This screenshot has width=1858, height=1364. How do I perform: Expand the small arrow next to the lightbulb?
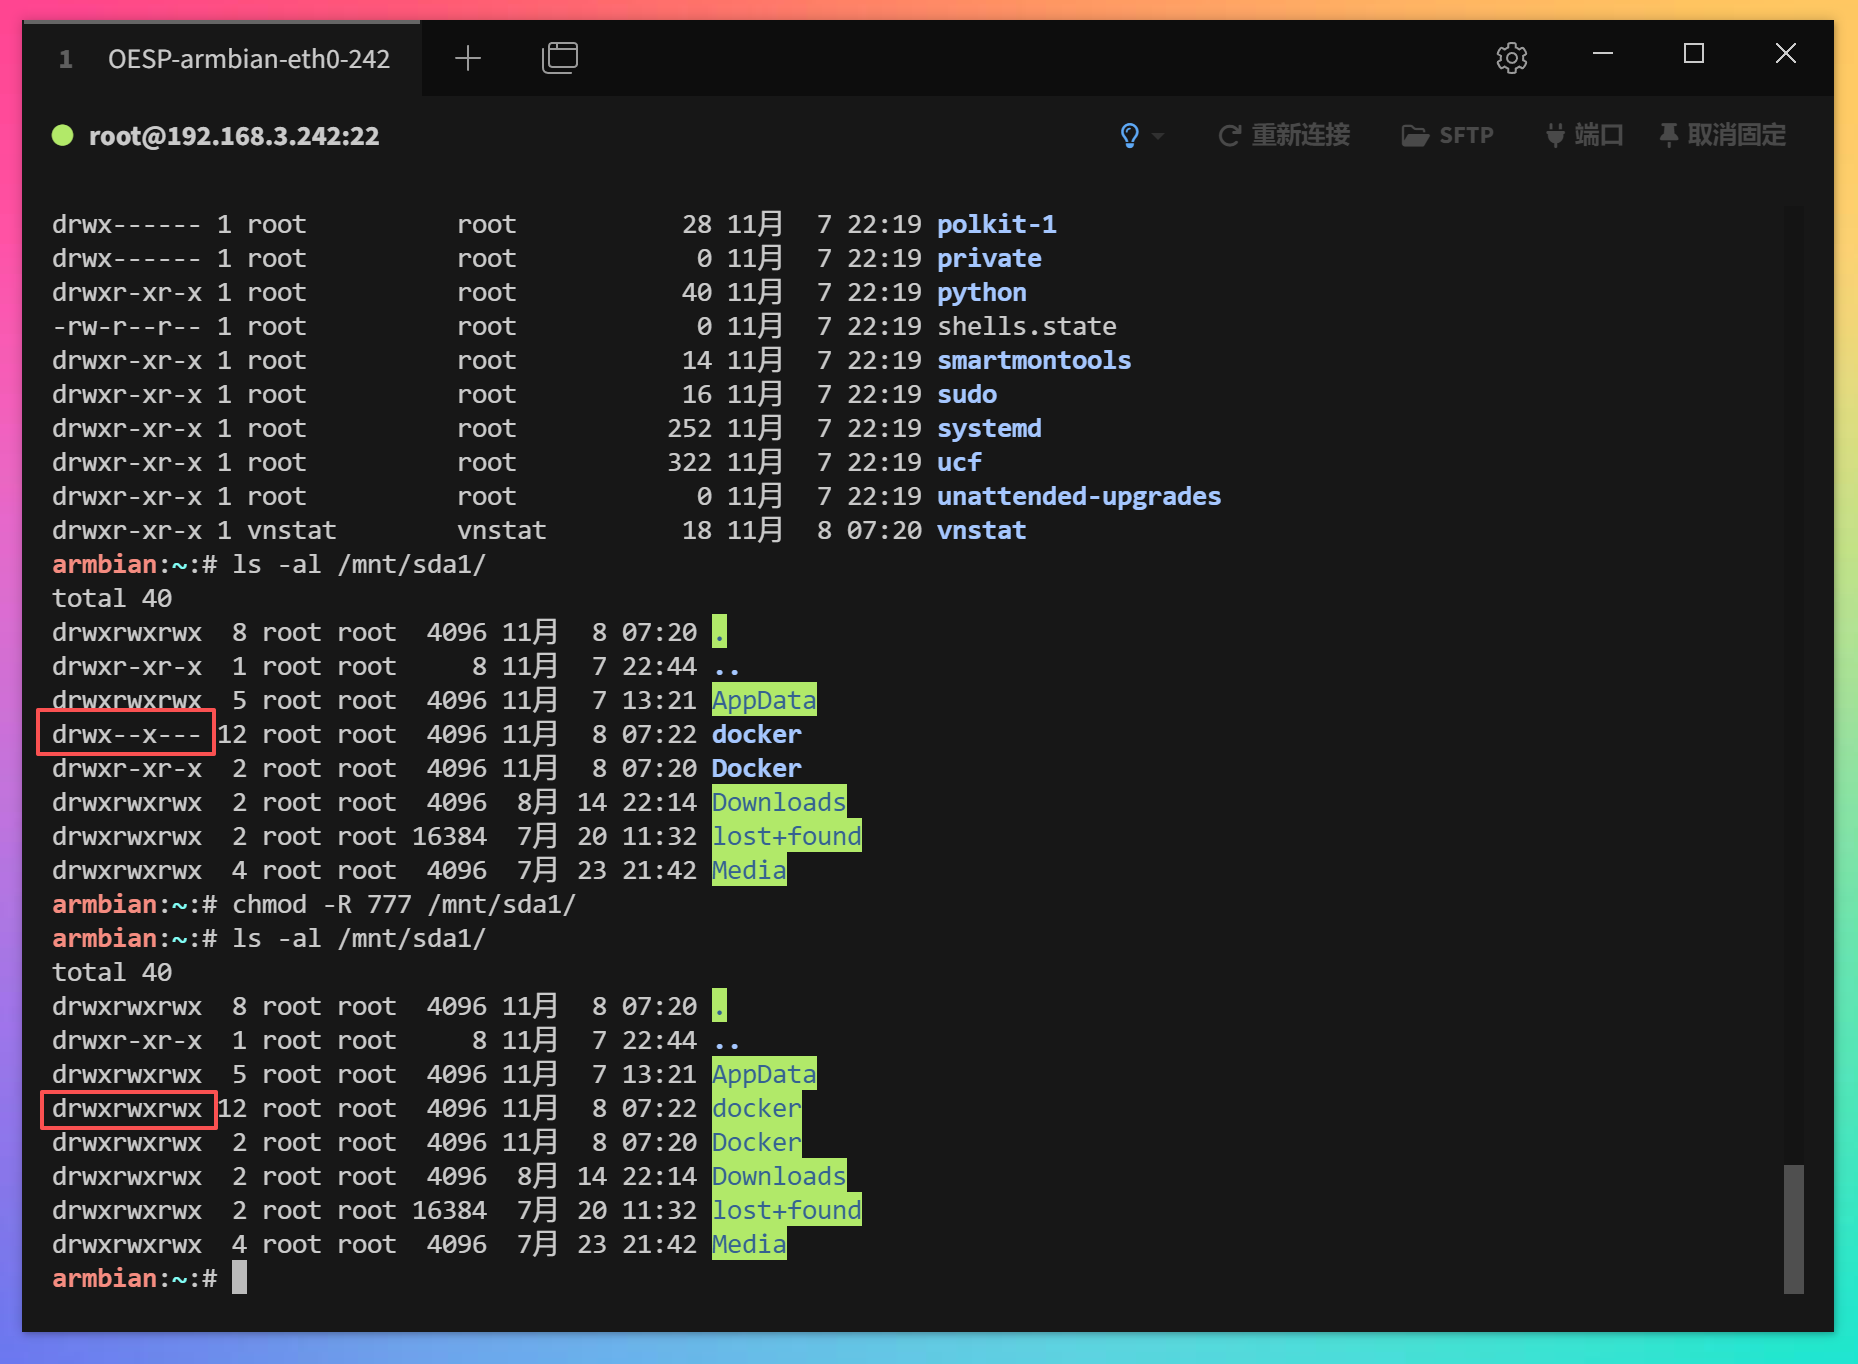point(1158,136)
